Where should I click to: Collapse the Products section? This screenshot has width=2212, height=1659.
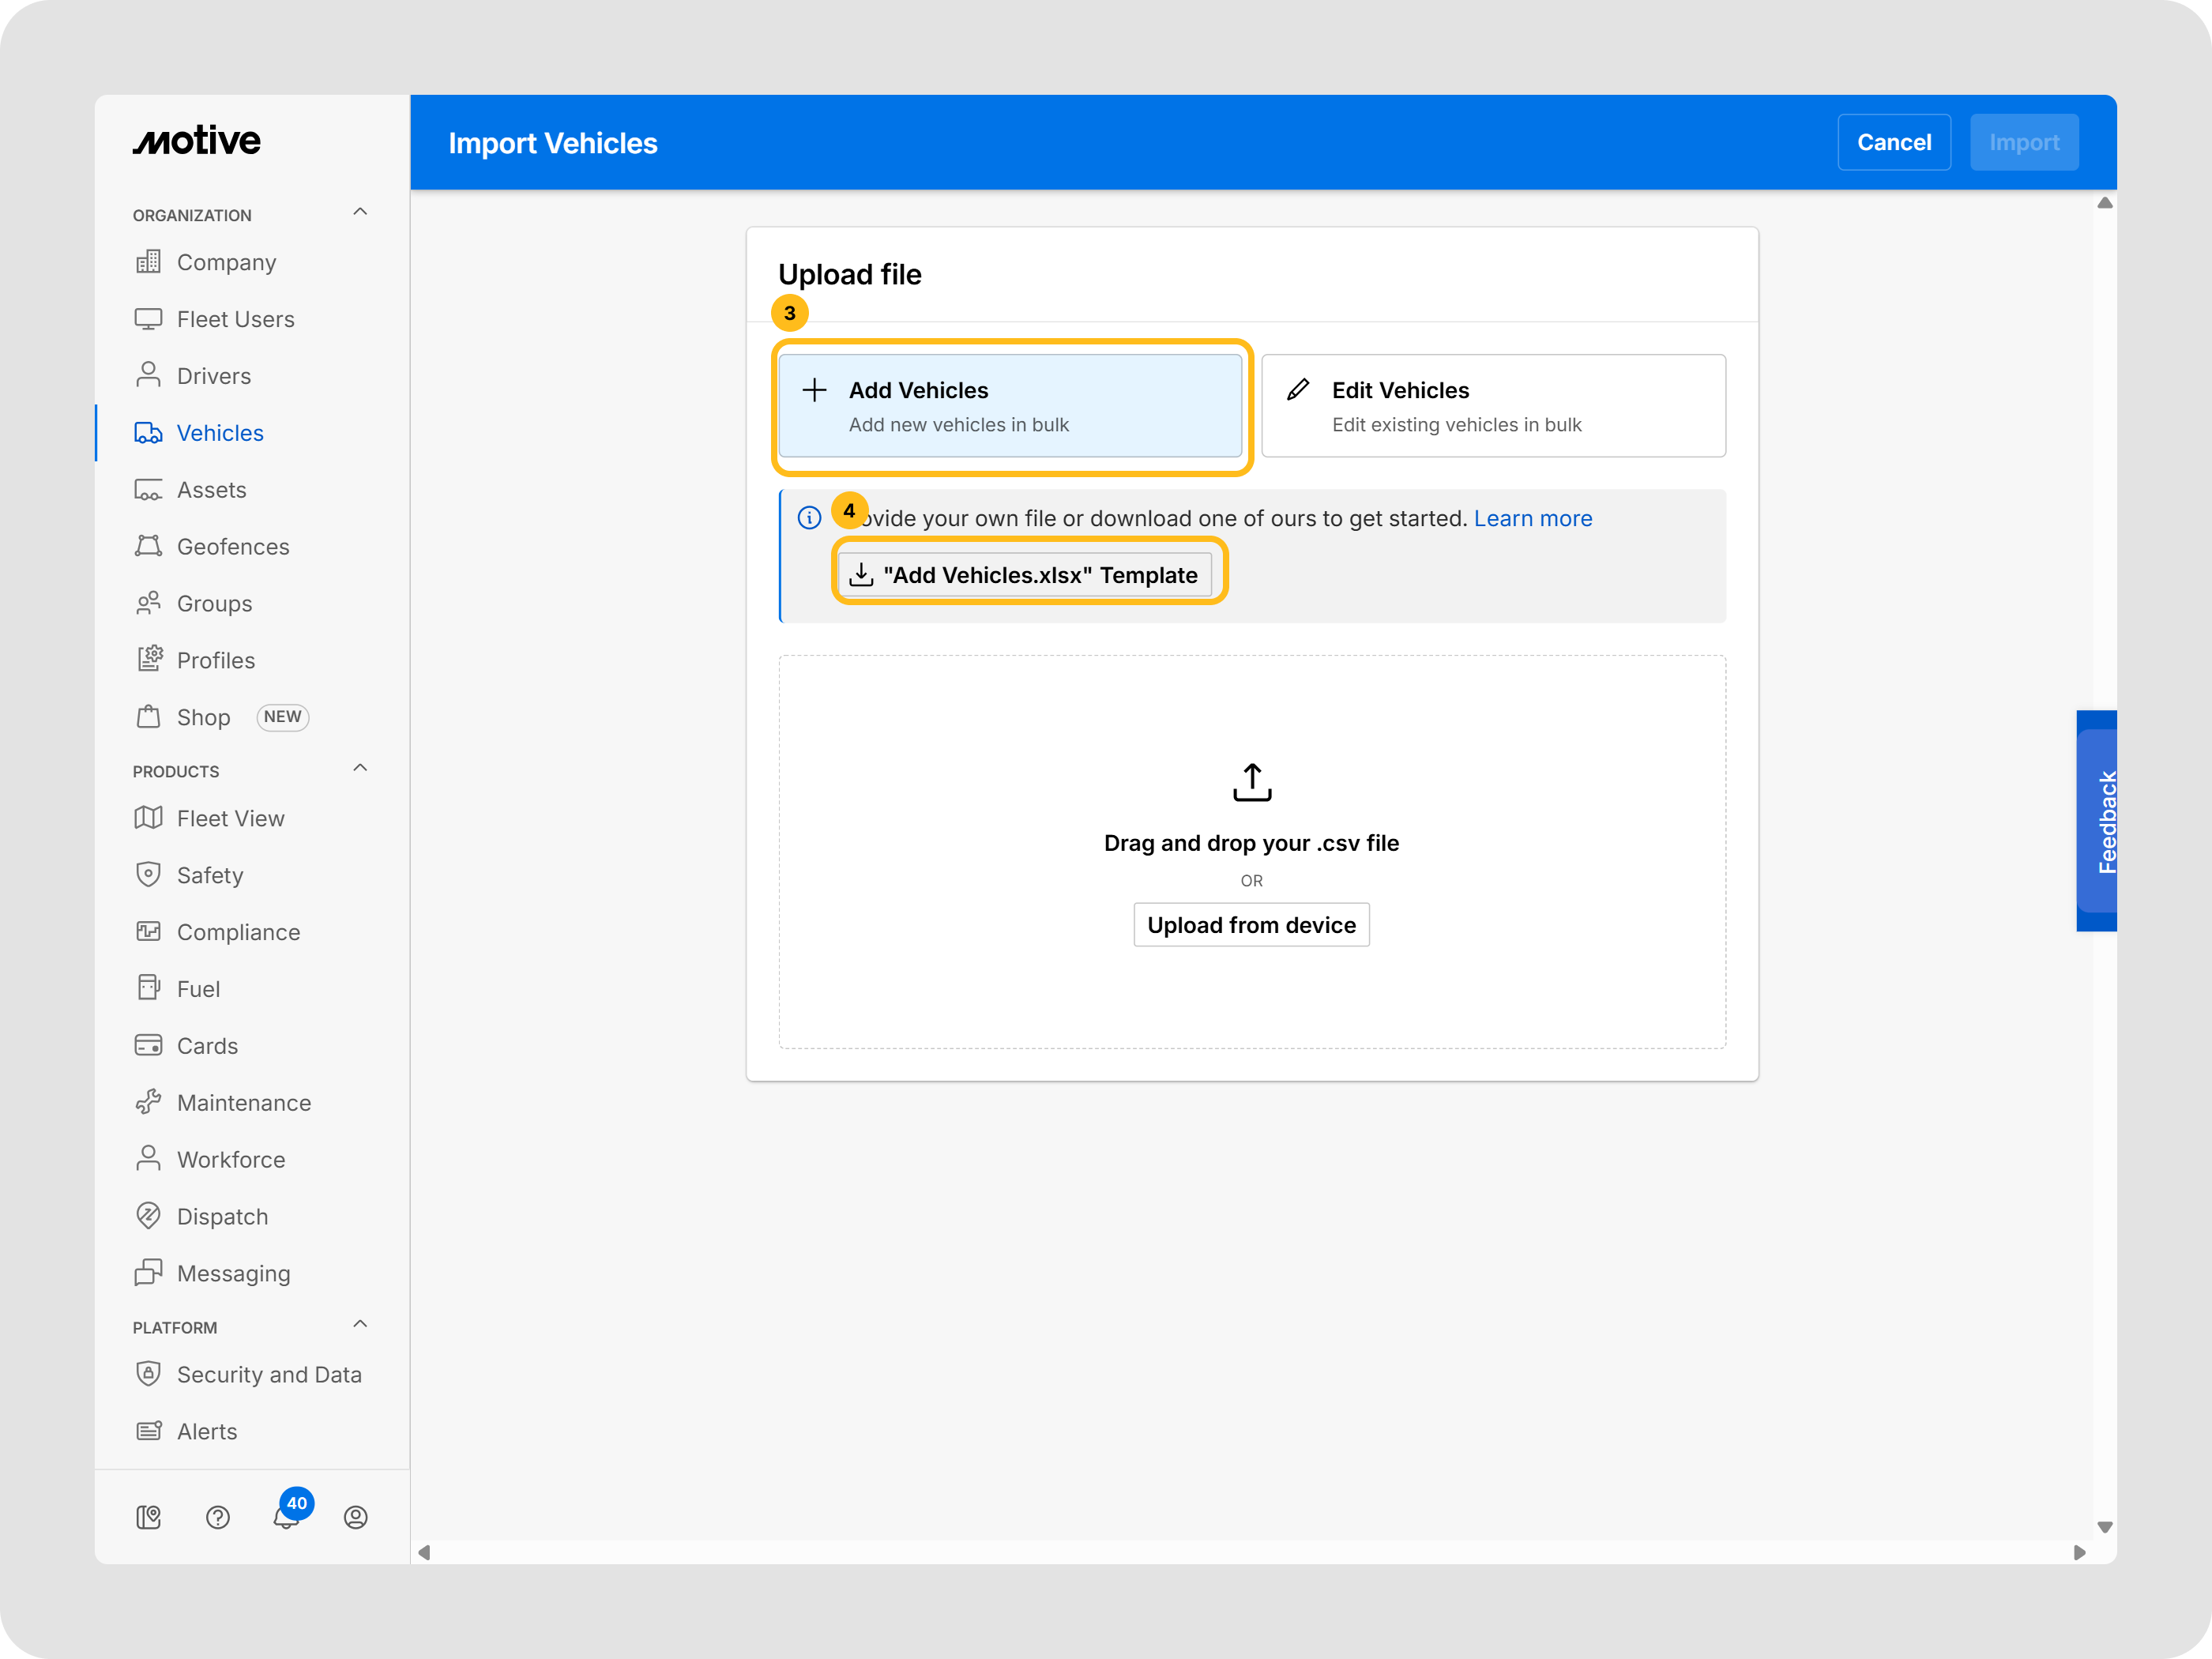360,768
